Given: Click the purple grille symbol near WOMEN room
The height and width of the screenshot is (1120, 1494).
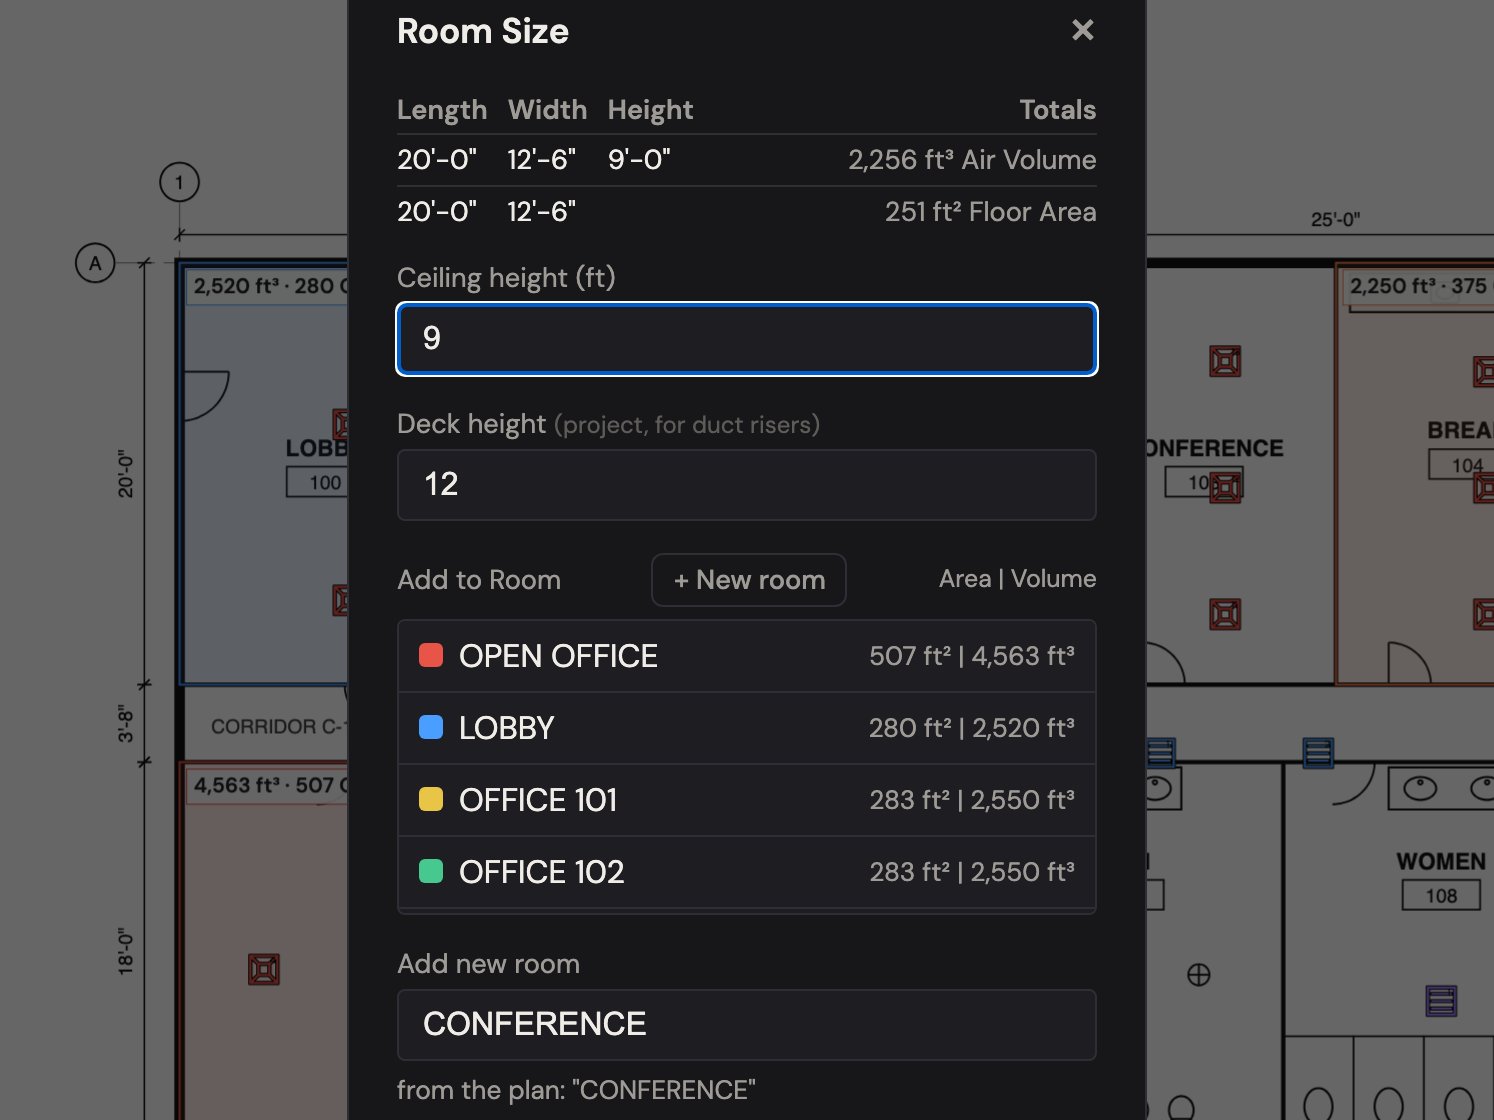Looking at the screenshot, I should [x=1441, y=1000].
